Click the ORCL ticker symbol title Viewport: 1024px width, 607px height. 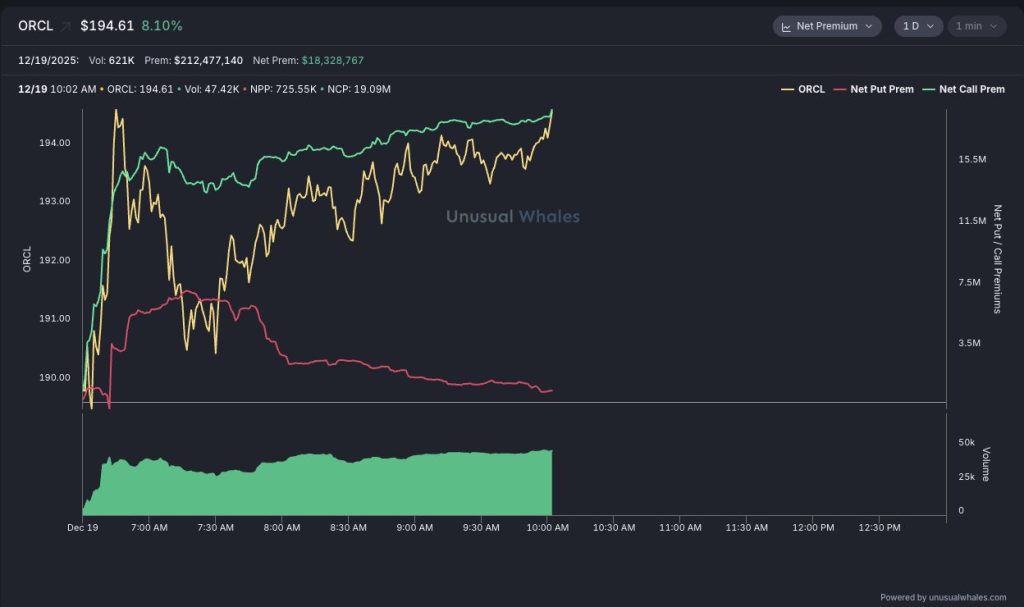click(x=35, y=25)
